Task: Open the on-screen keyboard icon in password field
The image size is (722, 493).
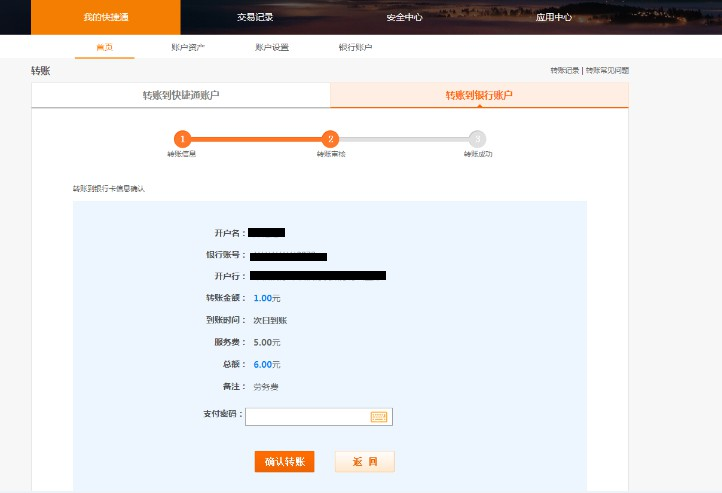Action: point(379,417)
